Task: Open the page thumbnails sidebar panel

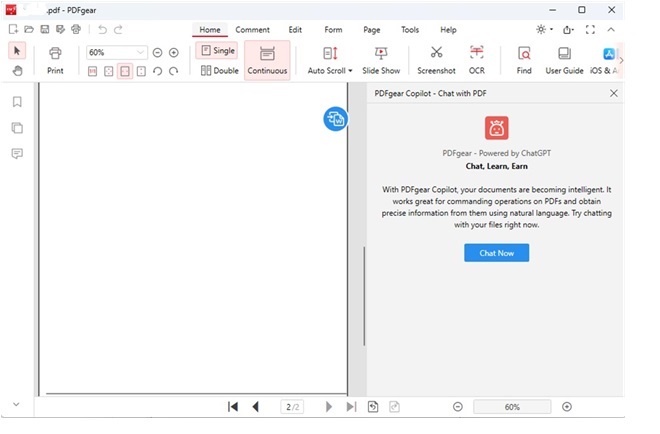Action: pos(17,128)
